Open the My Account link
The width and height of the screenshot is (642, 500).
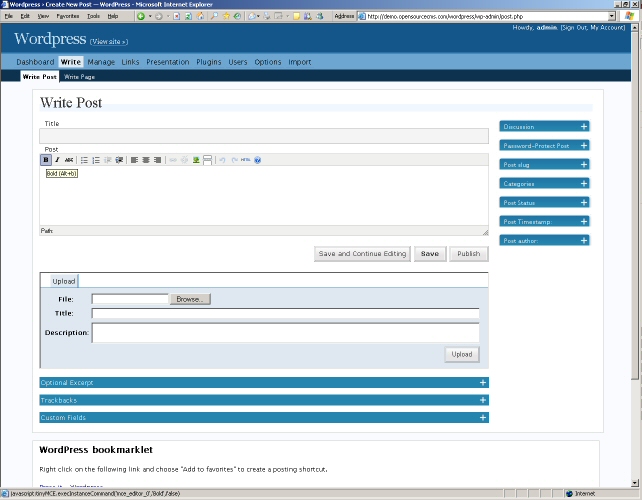click(606, 27)
